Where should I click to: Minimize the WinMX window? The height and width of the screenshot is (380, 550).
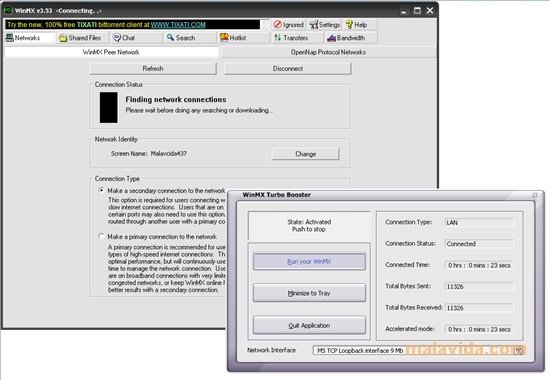pyautogui.click(x=404, y=11)
